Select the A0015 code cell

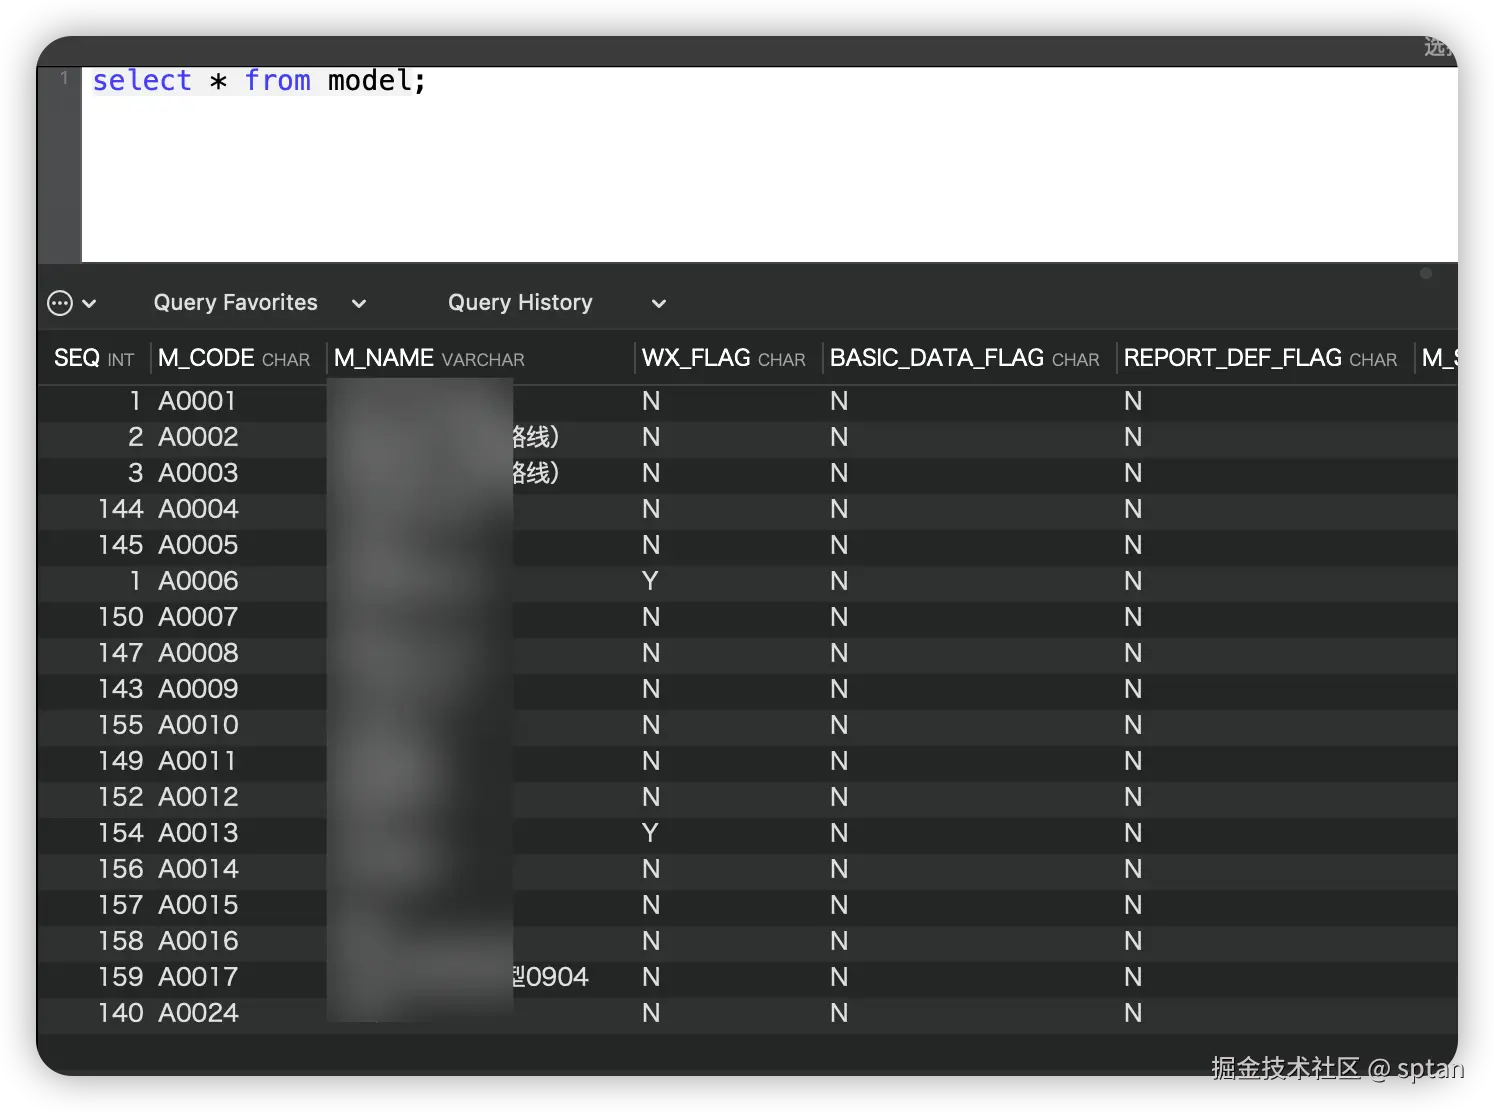click(198, 905)
